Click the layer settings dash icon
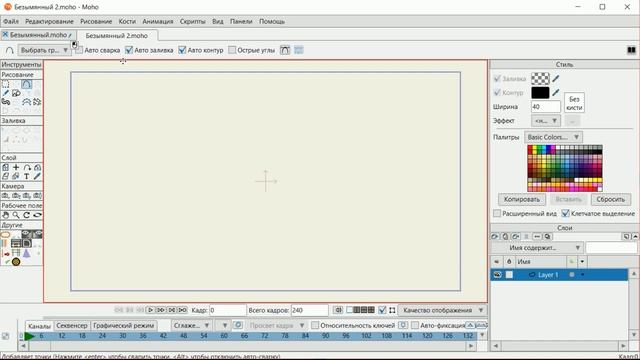The width and height of the screenshot is (640, 360). (537, 236)
